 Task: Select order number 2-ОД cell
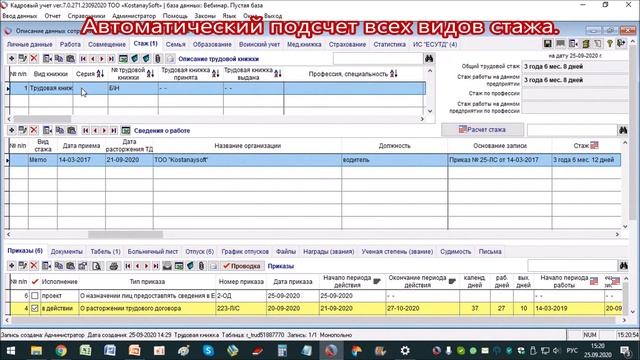coord(241,296)
